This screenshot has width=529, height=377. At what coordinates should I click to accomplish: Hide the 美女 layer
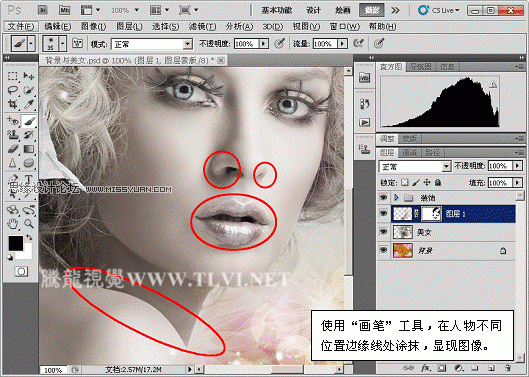coord(383,232)
